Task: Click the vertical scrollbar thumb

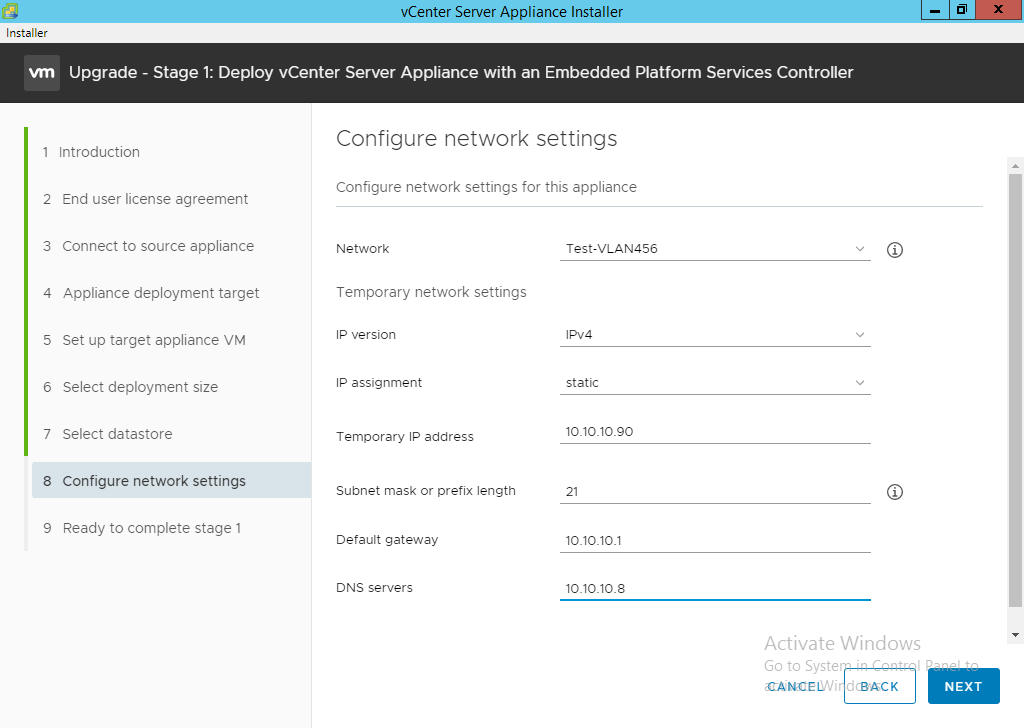Action: pyautogui.click(x=1015, y=390)
